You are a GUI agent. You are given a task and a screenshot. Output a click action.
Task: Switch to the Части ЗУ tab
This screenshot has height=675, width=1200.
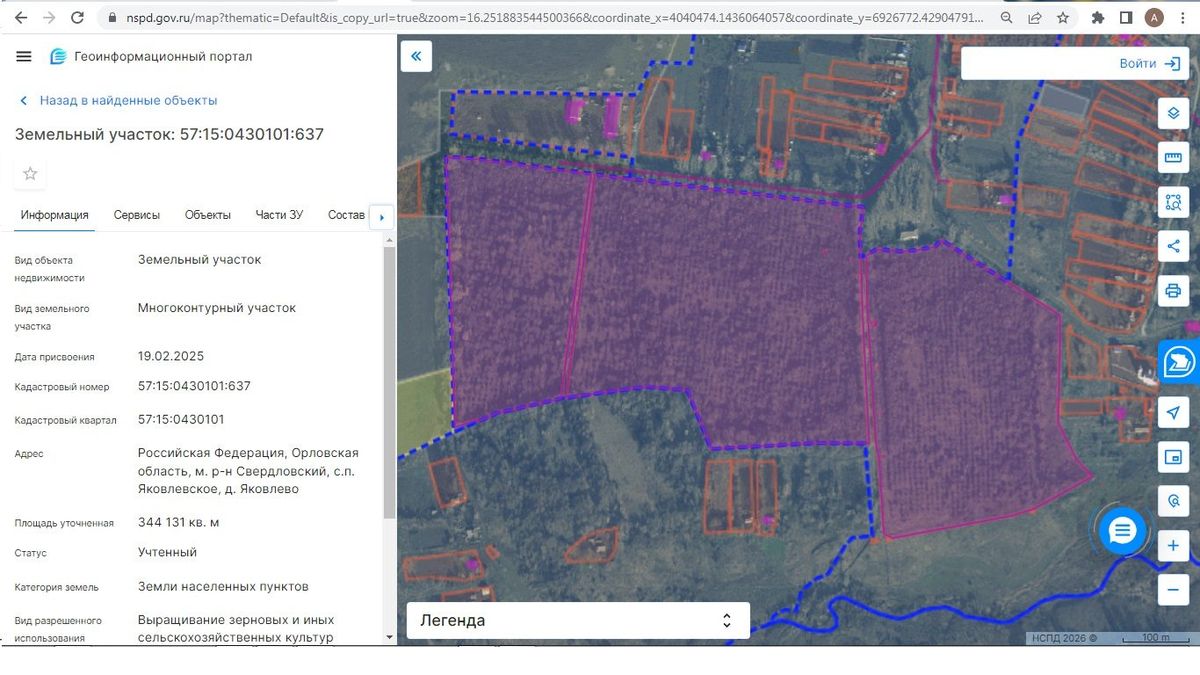tap(279, 215)
